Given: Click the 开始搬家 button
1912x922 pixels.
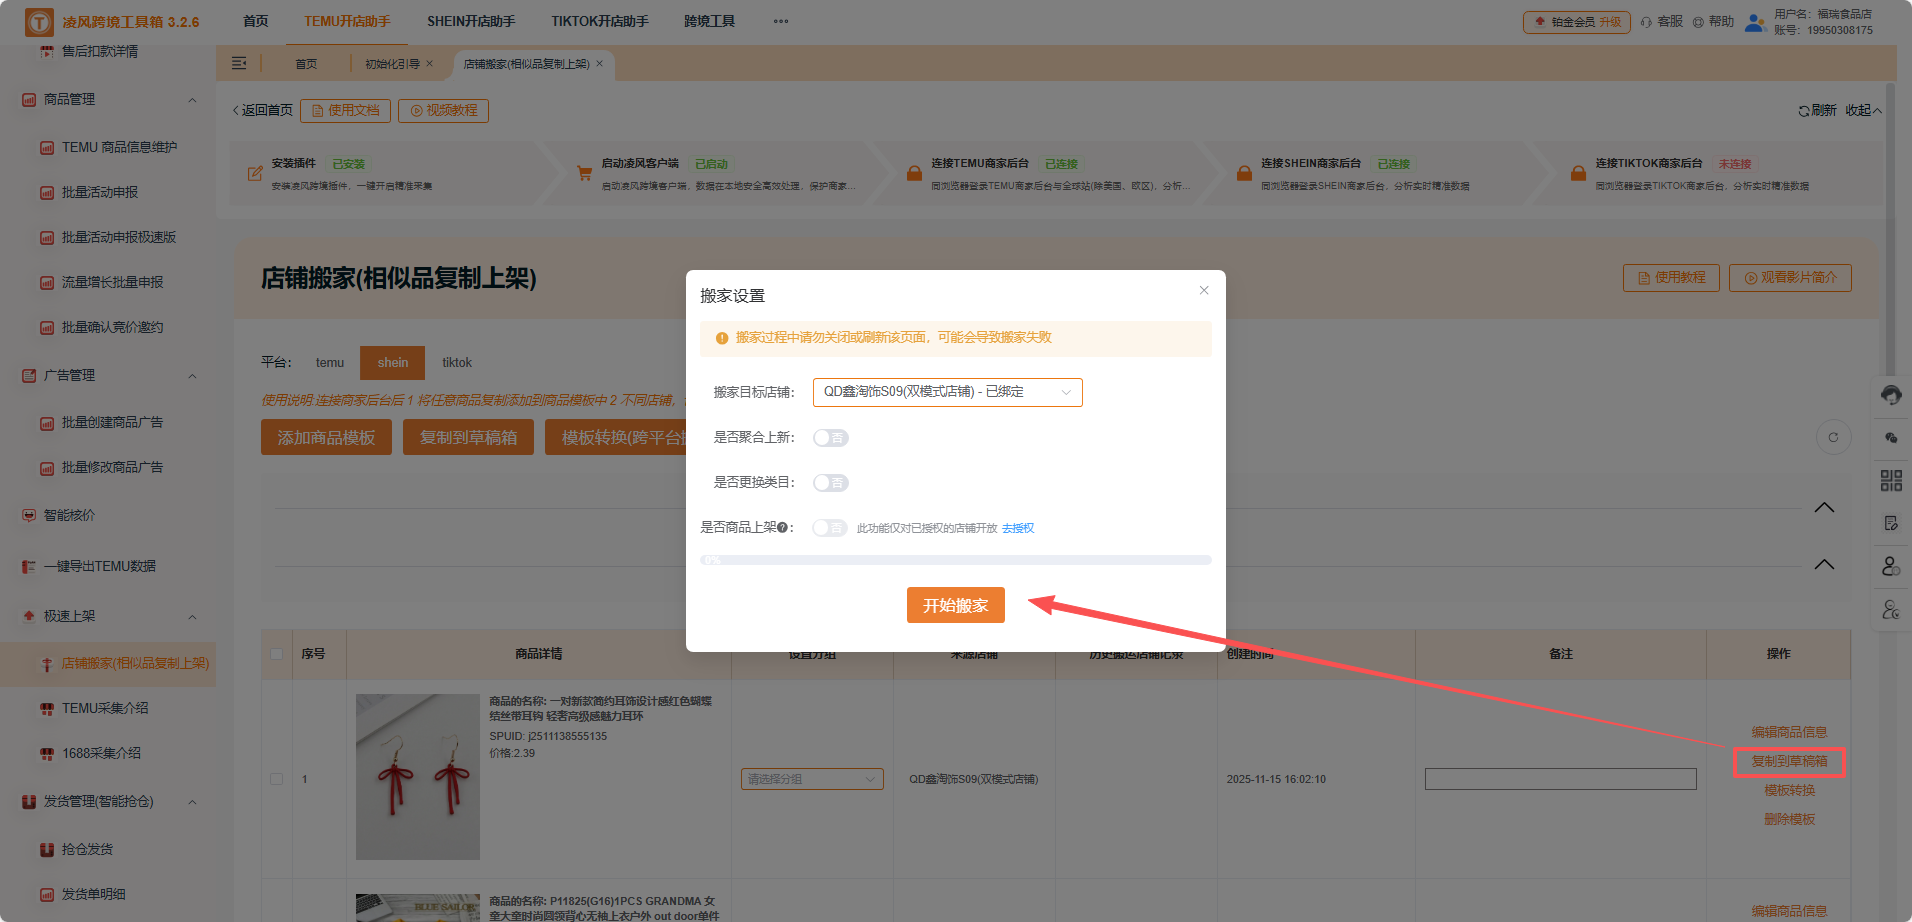Looking at the screenshot, I should tap(955, 605).
